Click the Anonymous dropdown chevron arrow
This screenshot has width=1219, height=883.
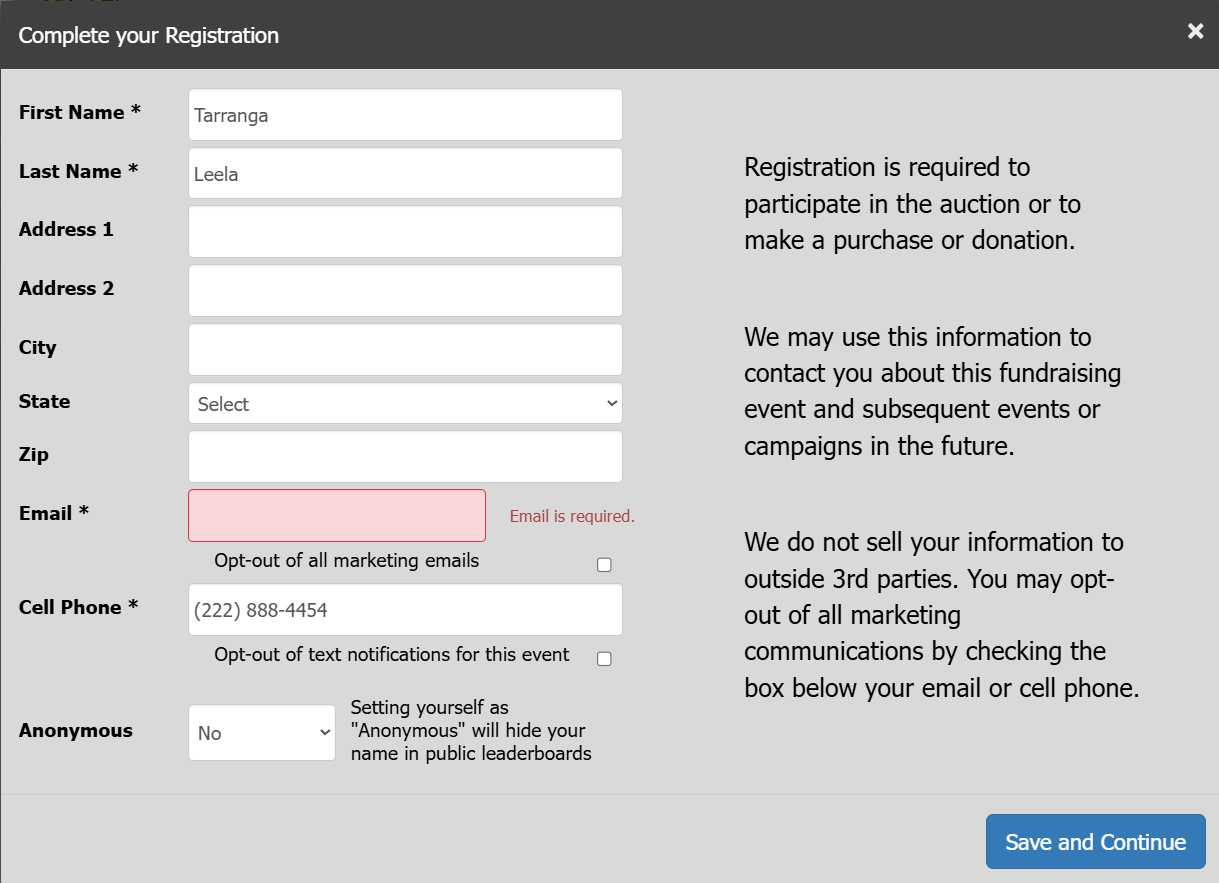point(325,733)
